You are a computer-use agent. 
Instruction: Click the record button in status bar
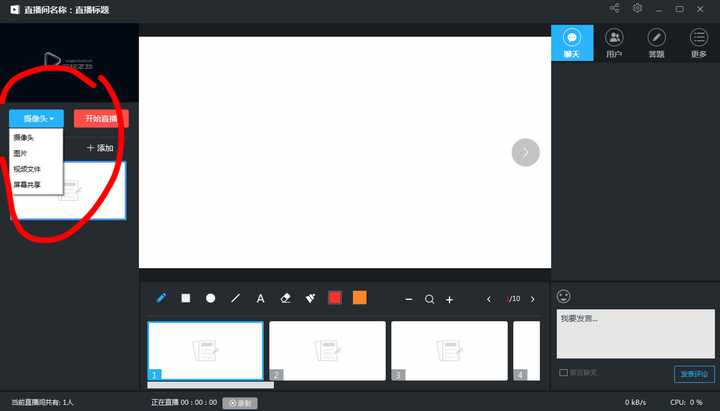coord(240,403)
